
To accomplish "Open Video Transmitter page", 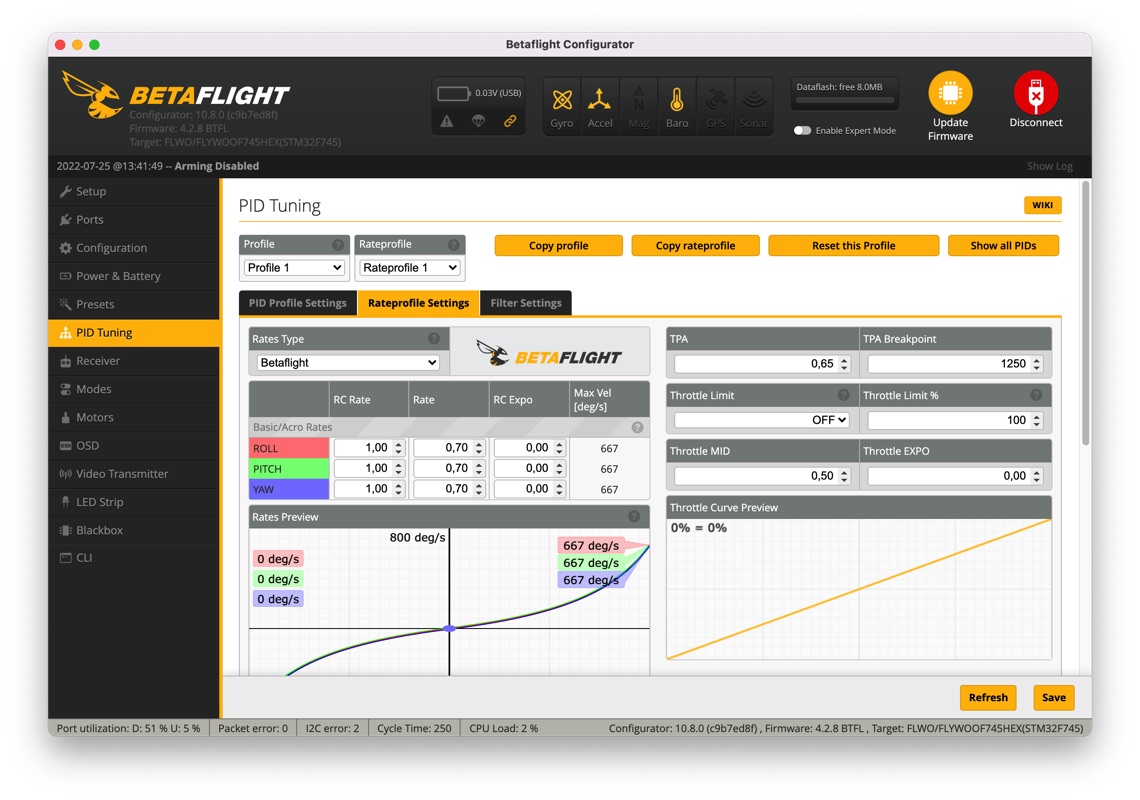I will pyautogui.click(x=134, y=474).
